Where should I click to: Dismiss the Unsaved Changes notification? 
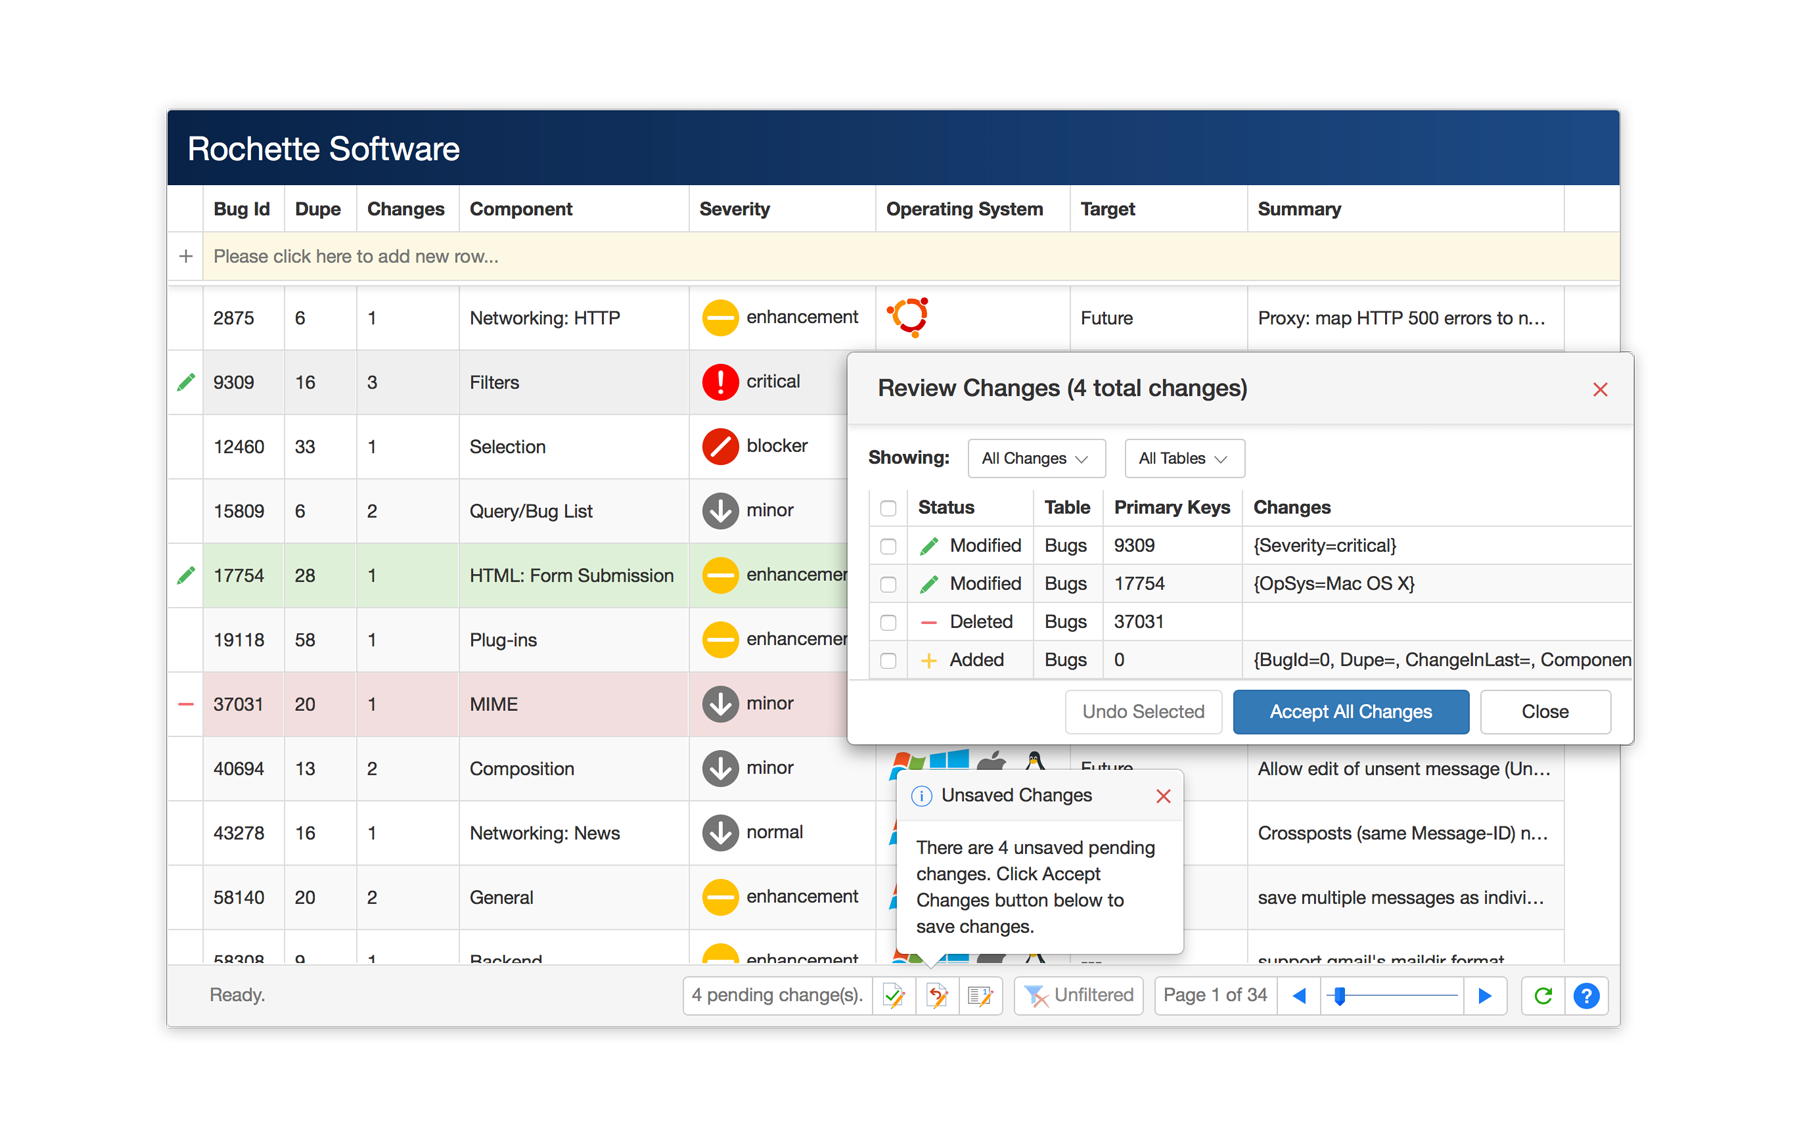click(x=1163, y=796)
